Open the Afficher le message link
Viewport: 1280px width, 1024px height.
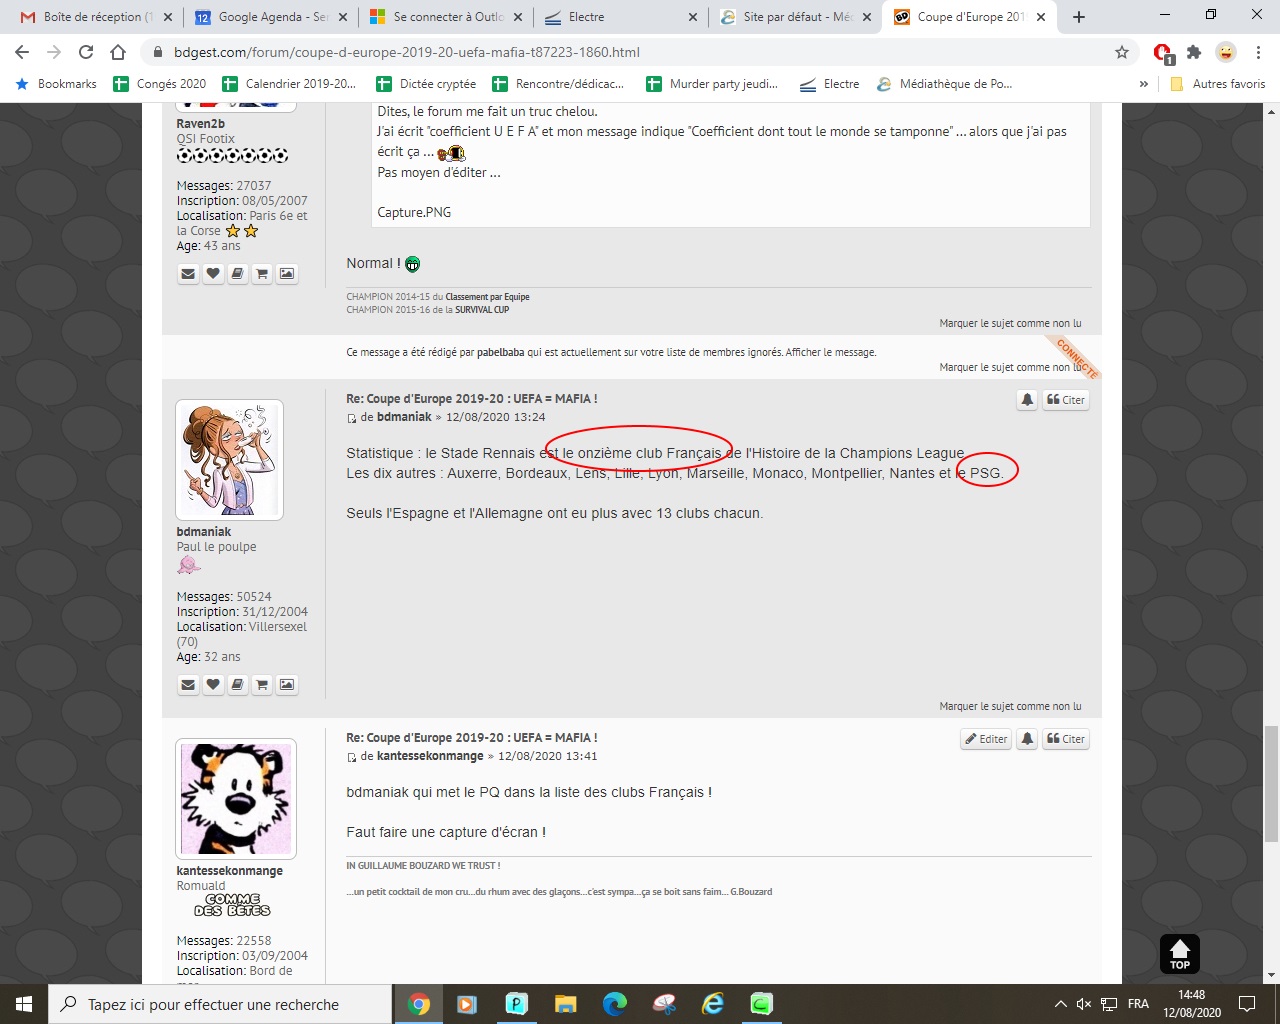831,352
